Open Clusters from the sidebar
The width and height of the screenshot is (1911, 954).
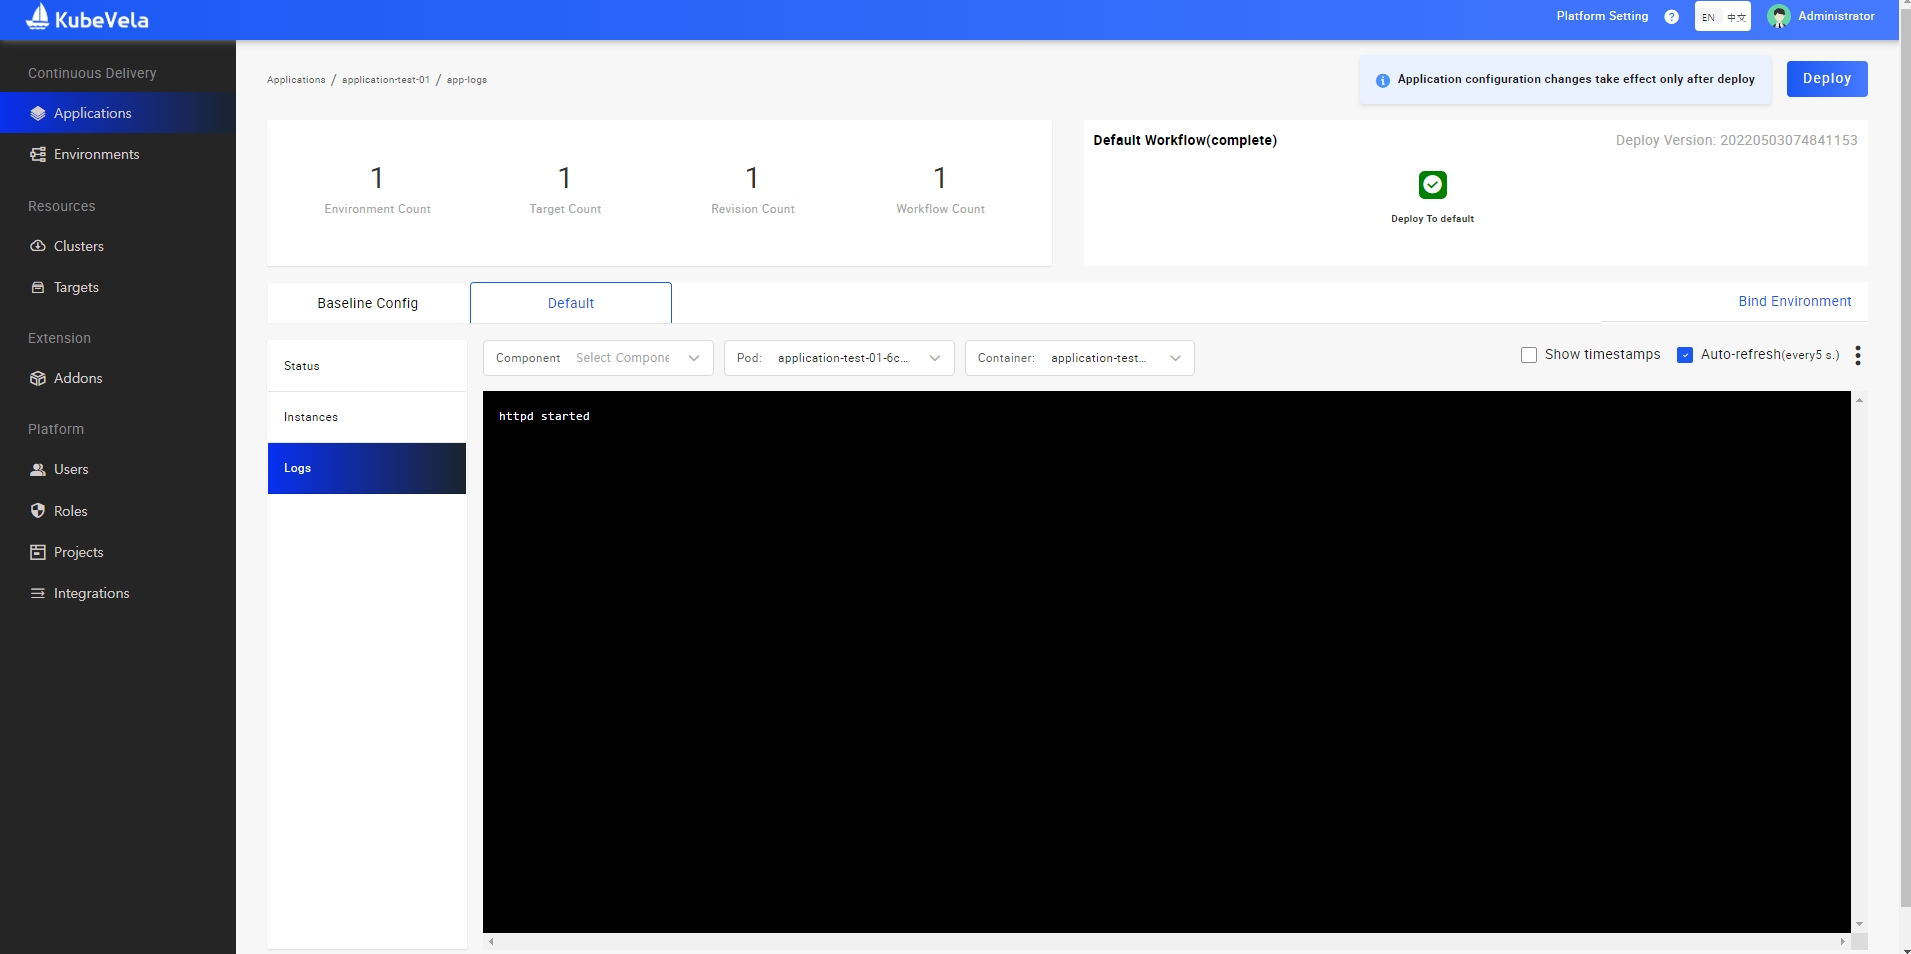tap(78, 246)
